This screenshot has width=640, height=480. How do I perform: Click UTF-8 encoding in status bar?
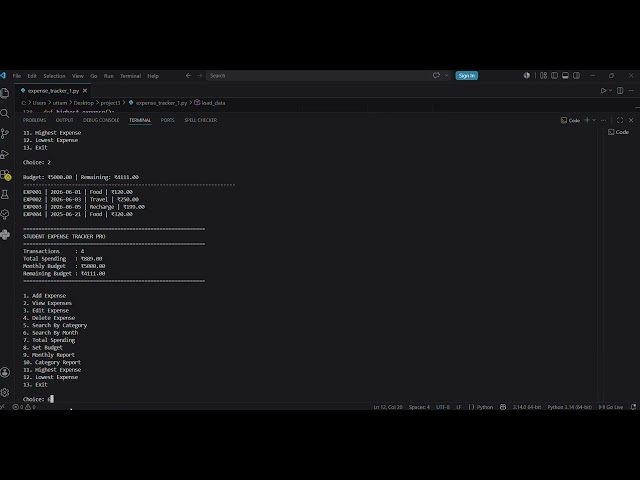pyautogui.click(x=443, y=407)
